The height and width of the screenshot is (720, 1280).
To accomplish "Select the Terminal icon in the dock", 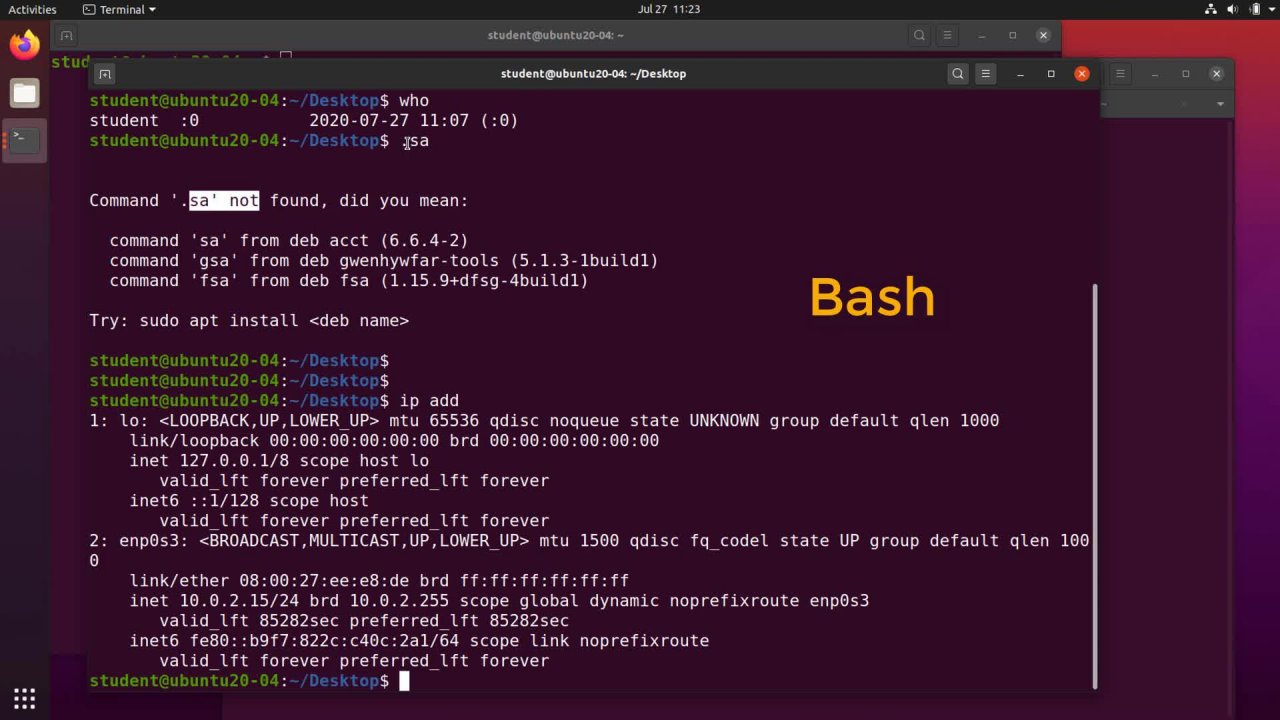I will point(24,140).
